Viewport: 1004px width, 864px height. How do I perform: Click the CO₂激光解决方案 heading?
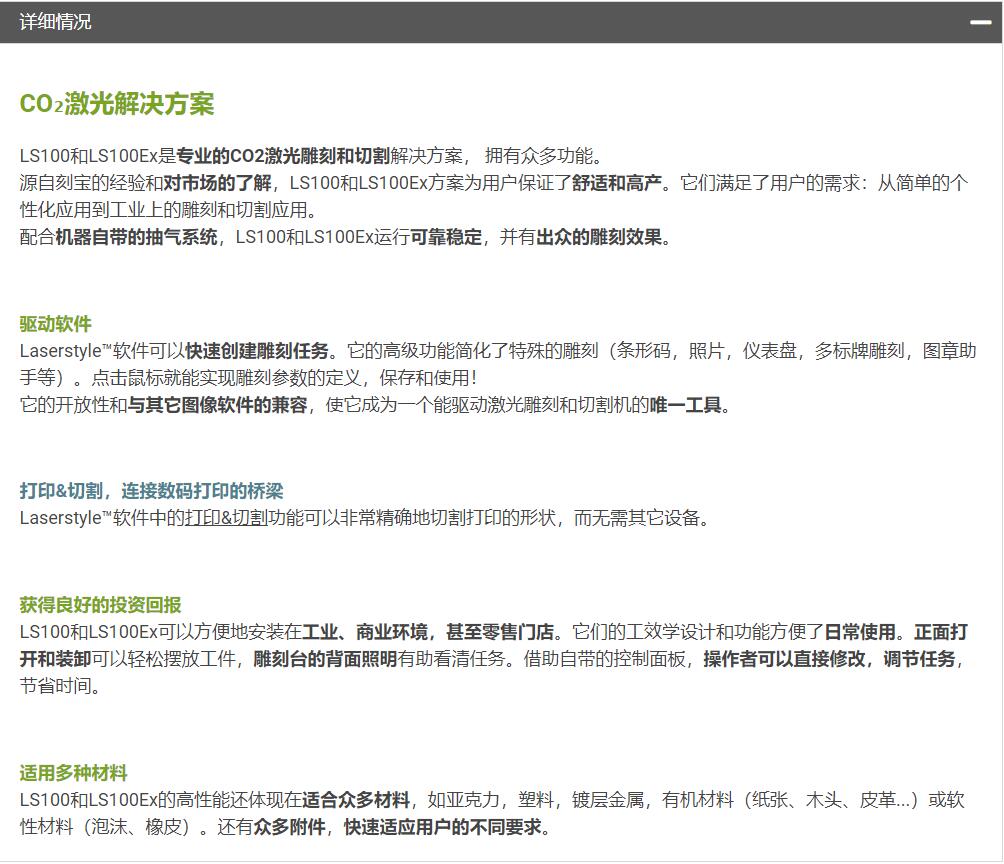point(117,104)
